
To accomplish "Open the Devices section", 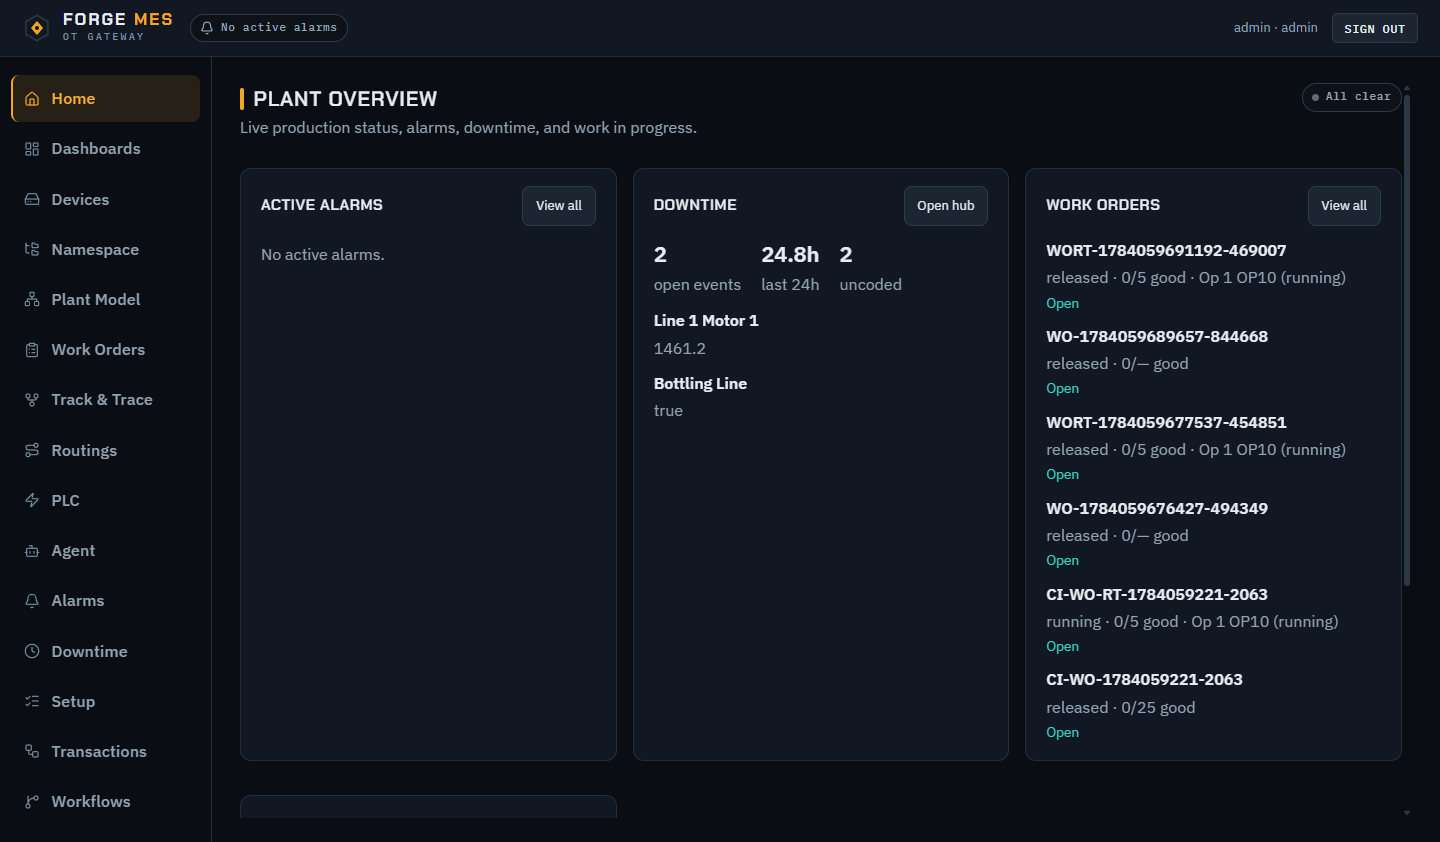I will (x=106, y=200).
